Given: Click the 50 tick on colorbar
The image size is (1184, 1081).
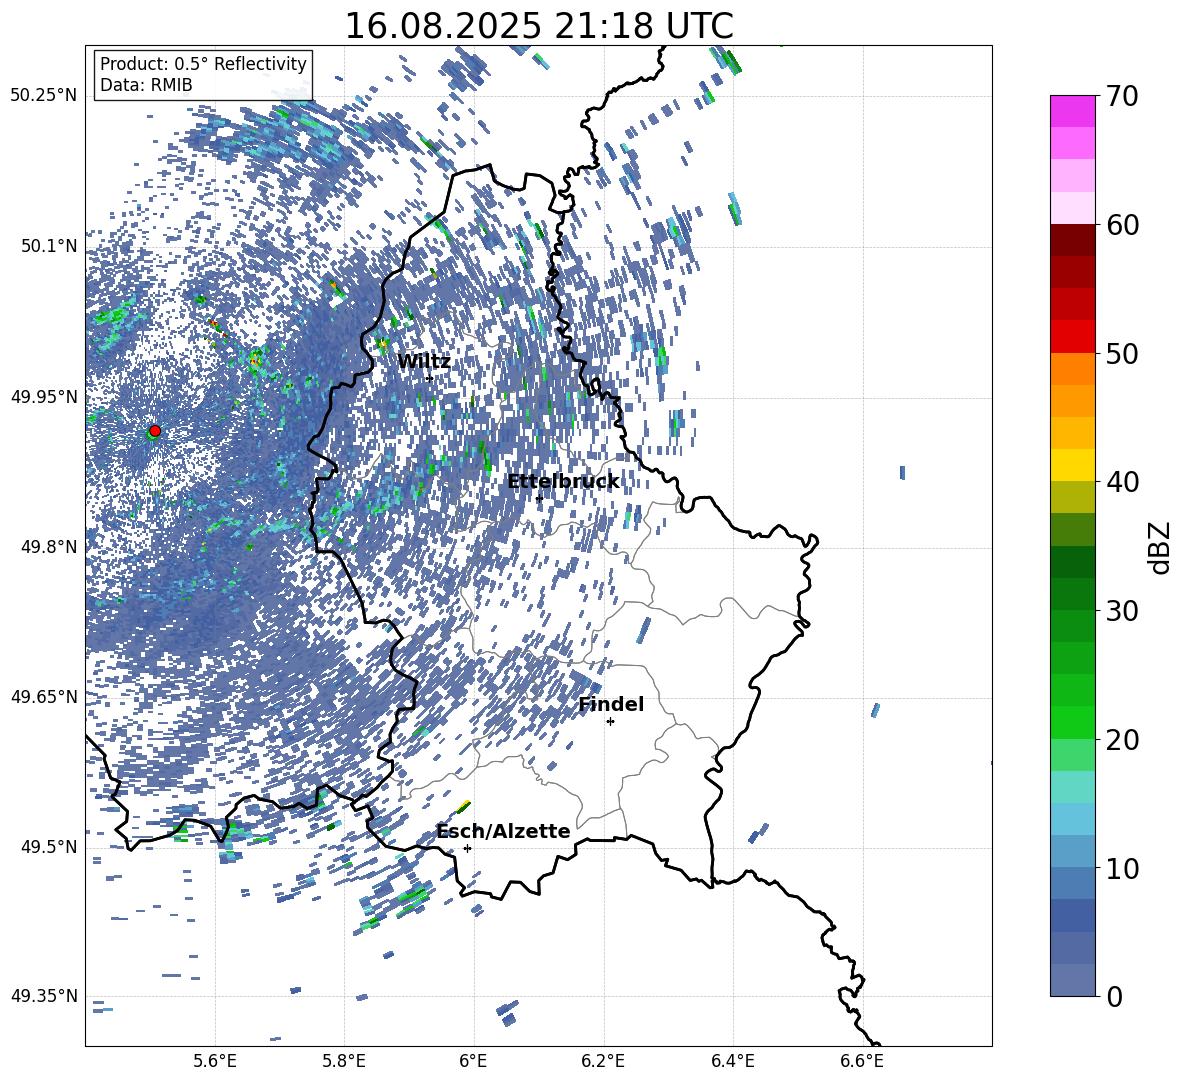Looking at the screenshot, I should [x=1122, y=353].
